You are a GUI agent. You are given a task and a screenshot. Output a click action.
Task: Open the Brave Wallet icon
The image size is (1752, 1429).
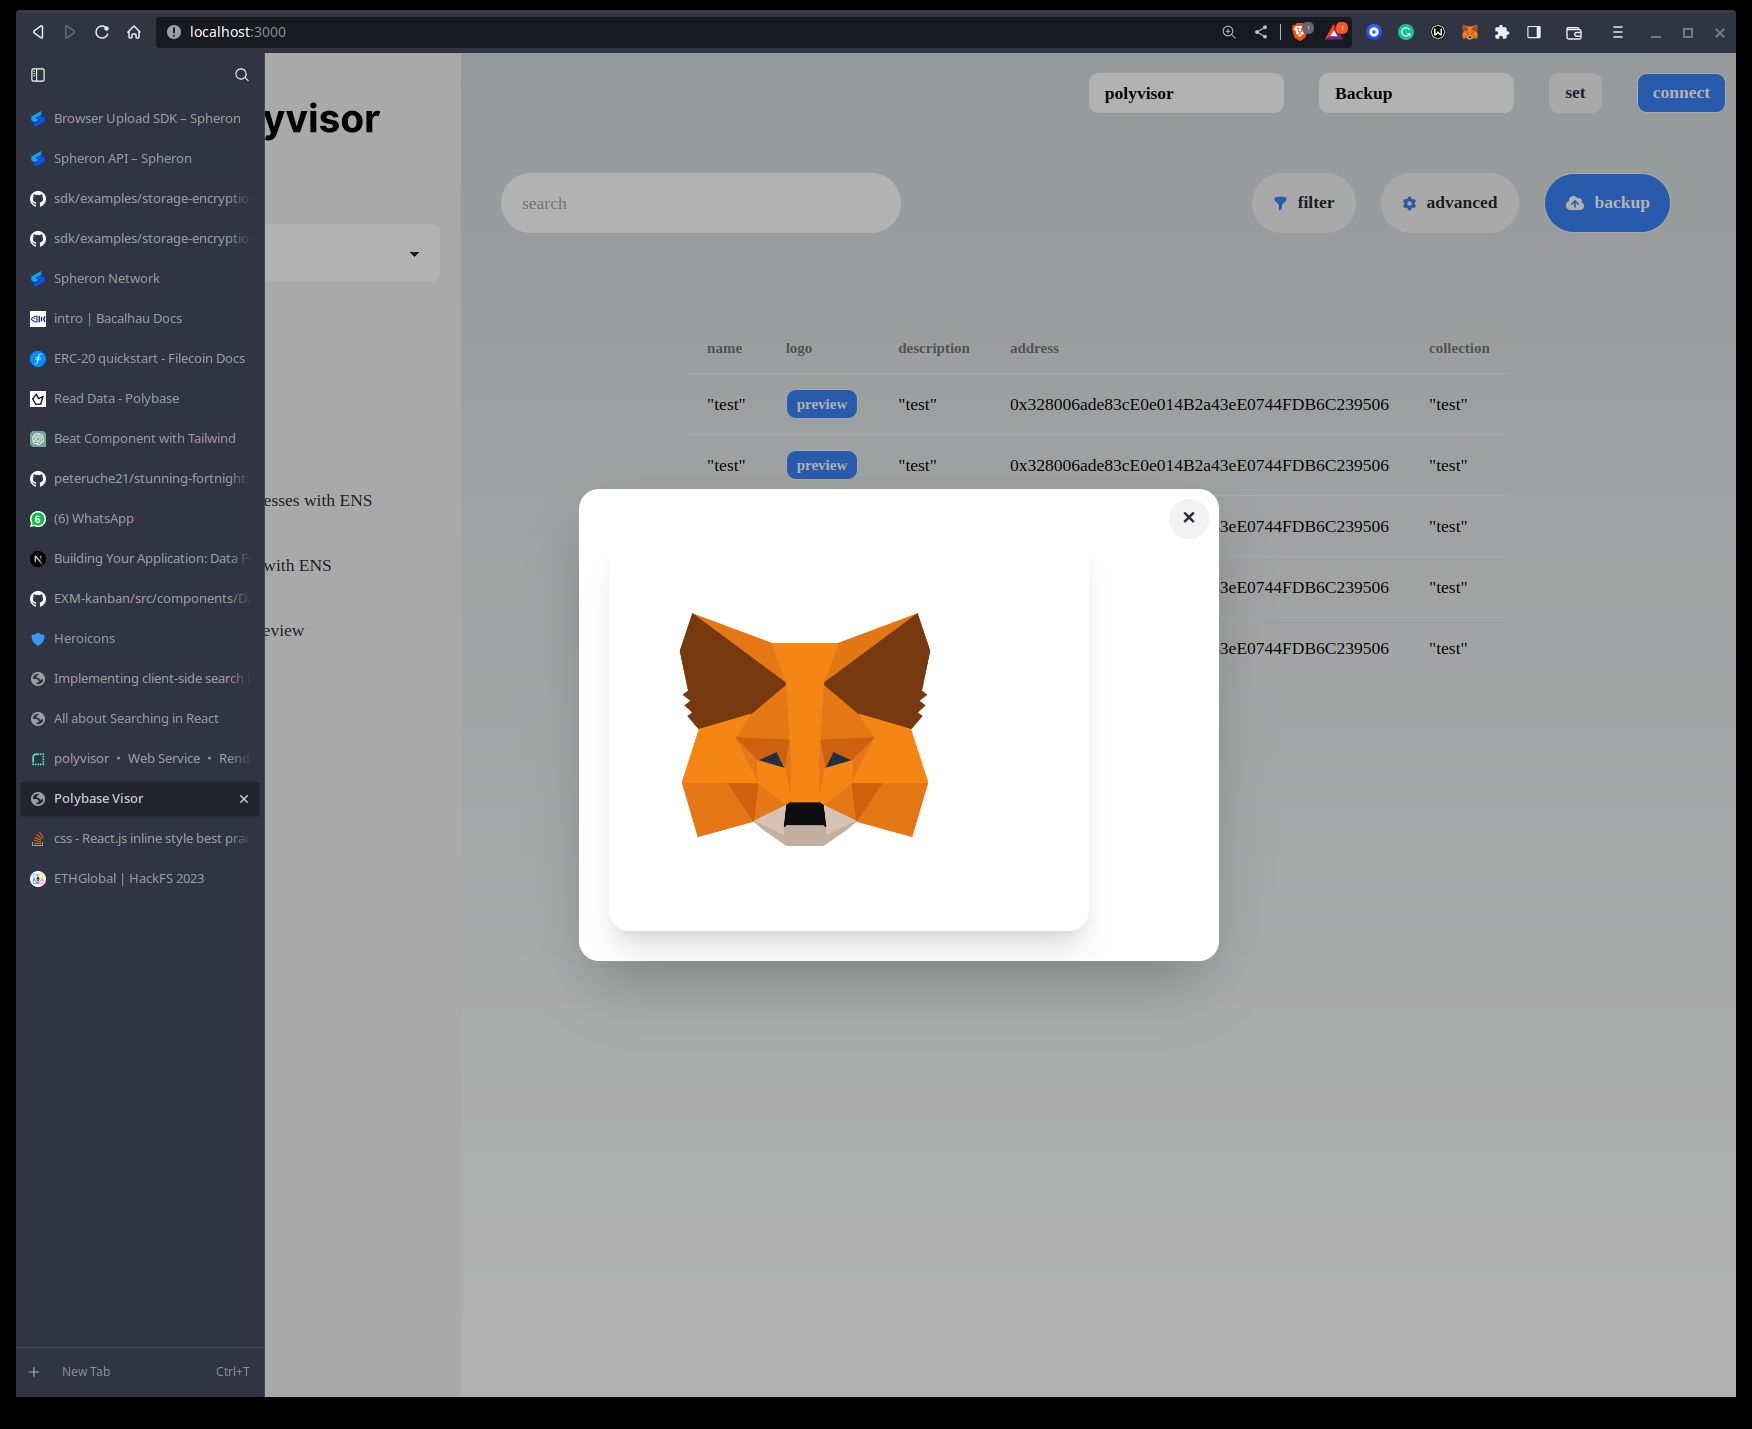(1574, 32)
